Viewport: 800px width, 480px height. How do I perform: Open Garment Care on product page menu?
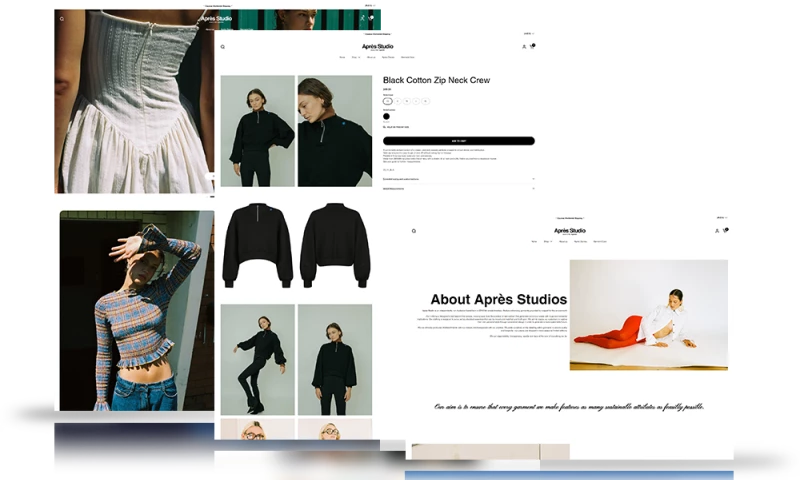(x=408, y=57)
